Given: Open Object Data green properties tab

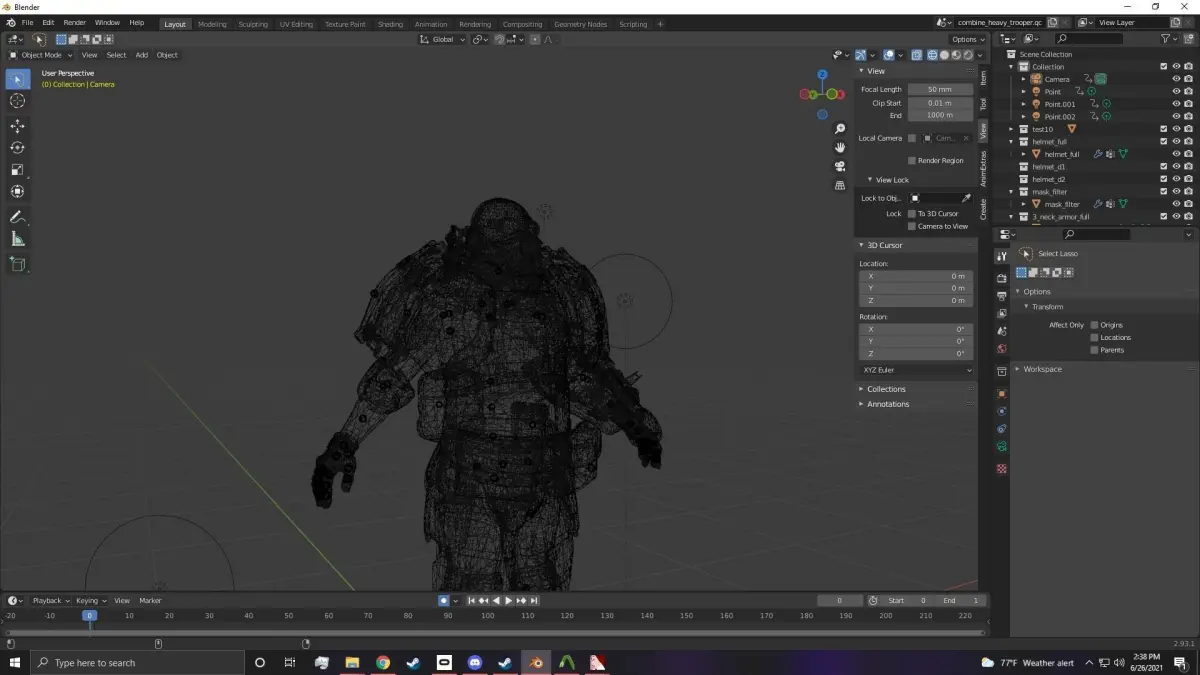Looking at the screenshot, I should (1002, 446).
